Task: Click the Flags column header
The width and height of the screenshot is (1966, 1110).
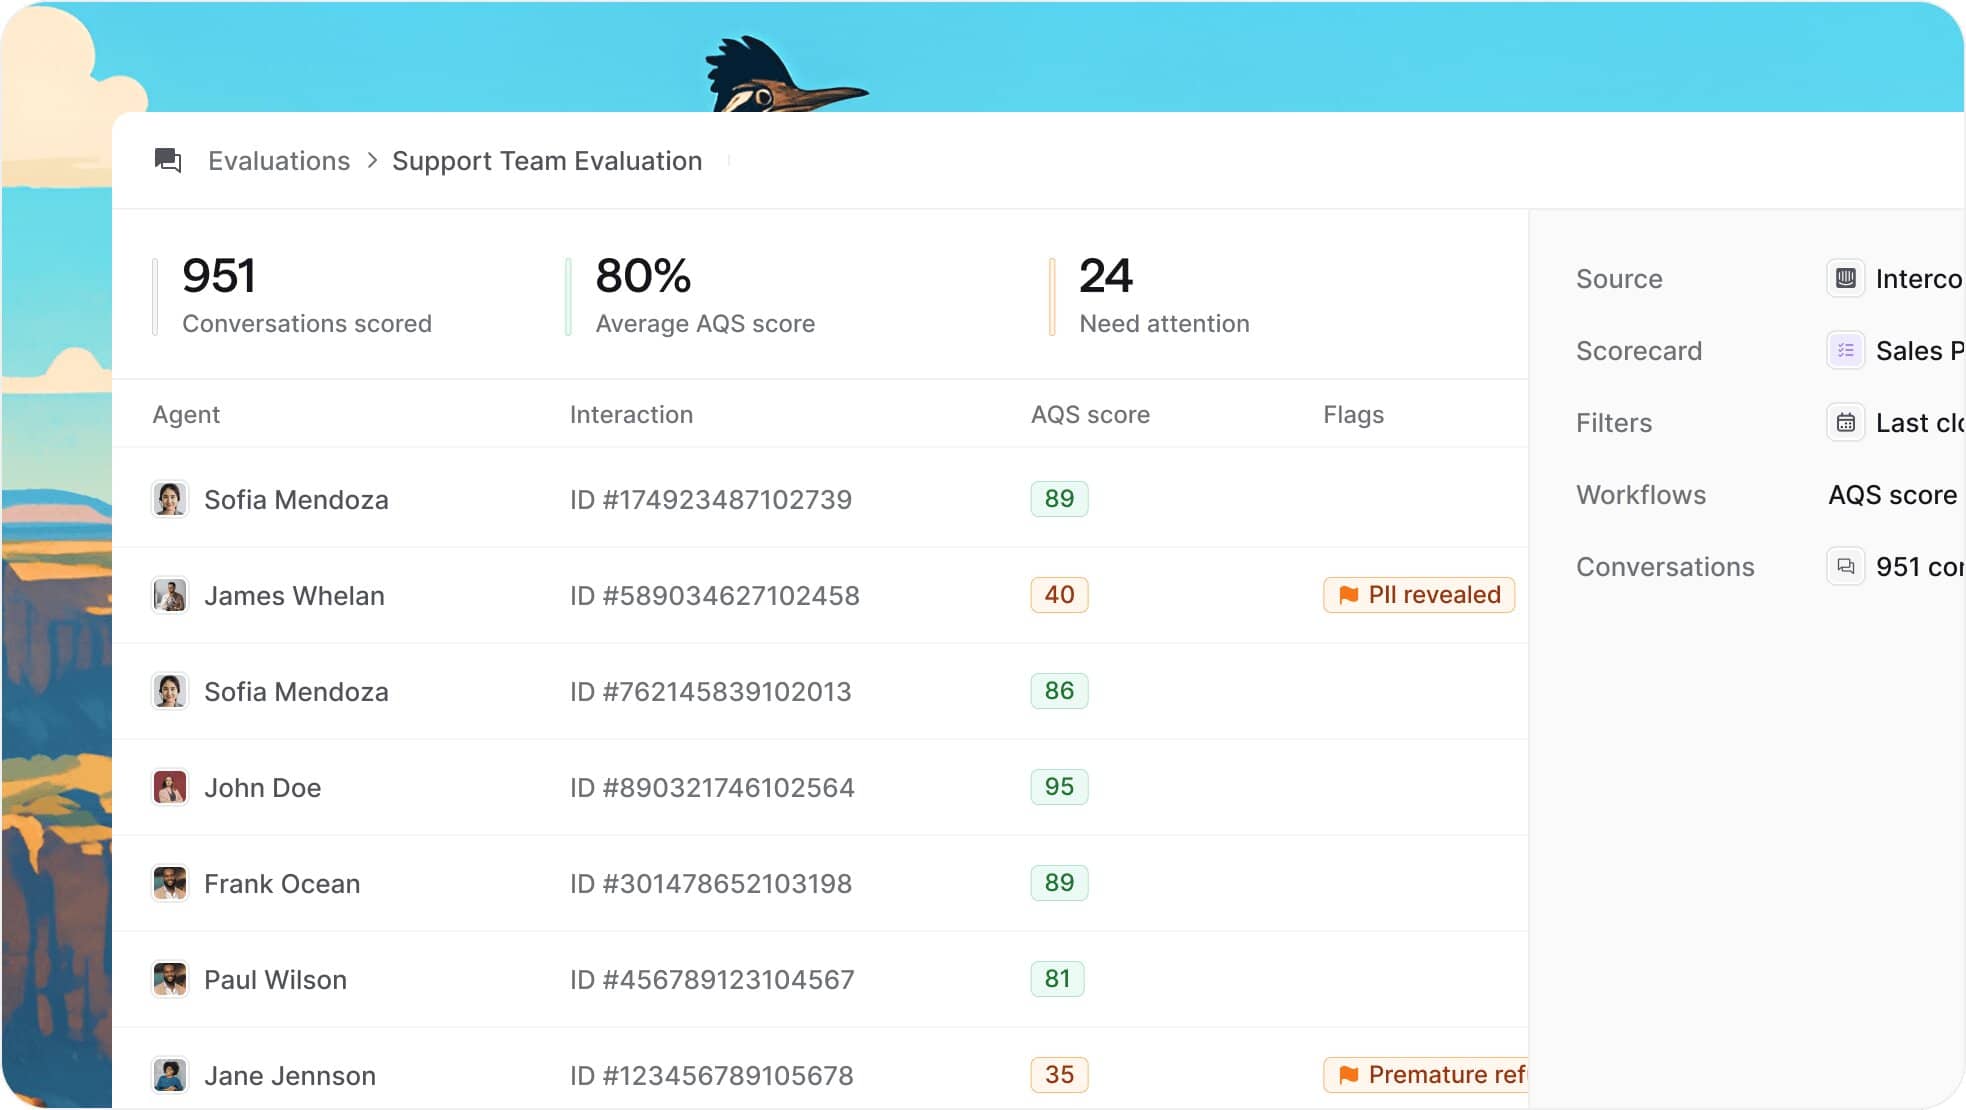Action: pyautogui.click(x=1353, y=414)
